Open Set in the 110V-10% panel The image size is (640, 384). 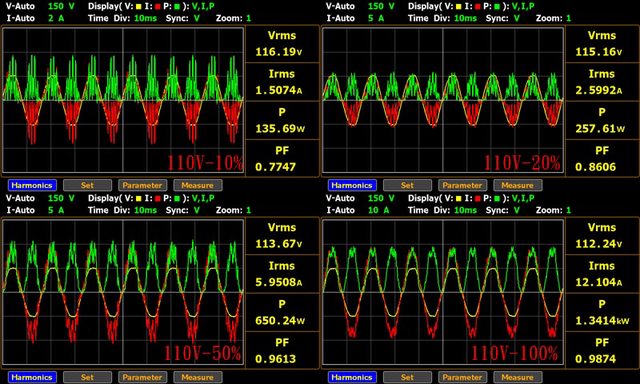(x=87, y=185)
